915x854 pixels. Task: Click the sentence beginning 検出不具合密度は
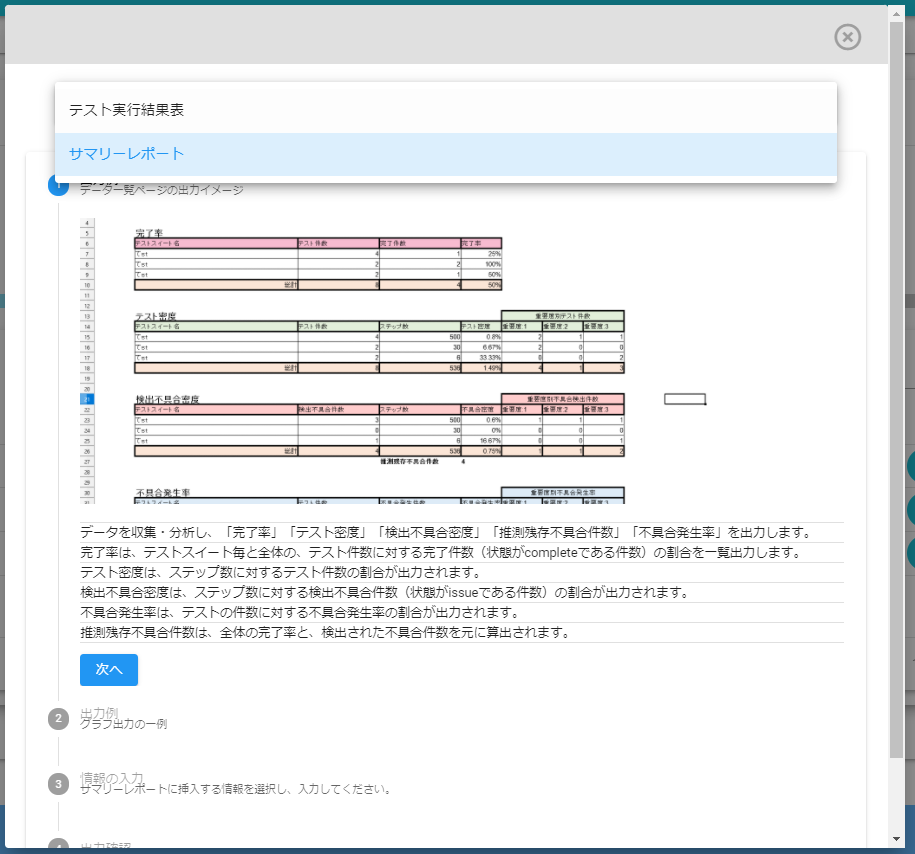[386, 592]
